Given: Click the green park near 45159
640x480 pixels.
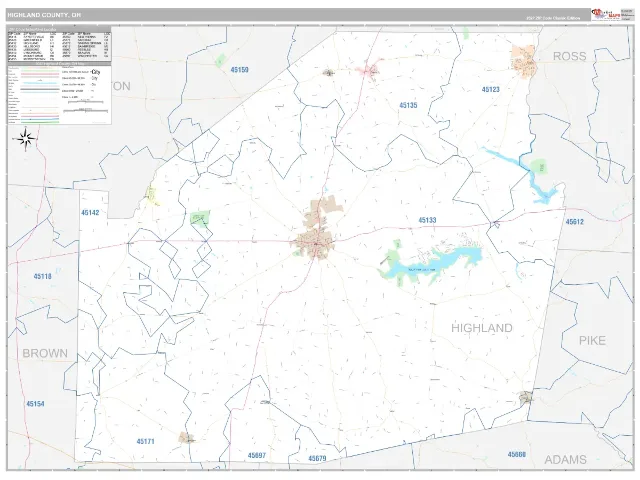Looking at the screenshot, I should point(220,60).
